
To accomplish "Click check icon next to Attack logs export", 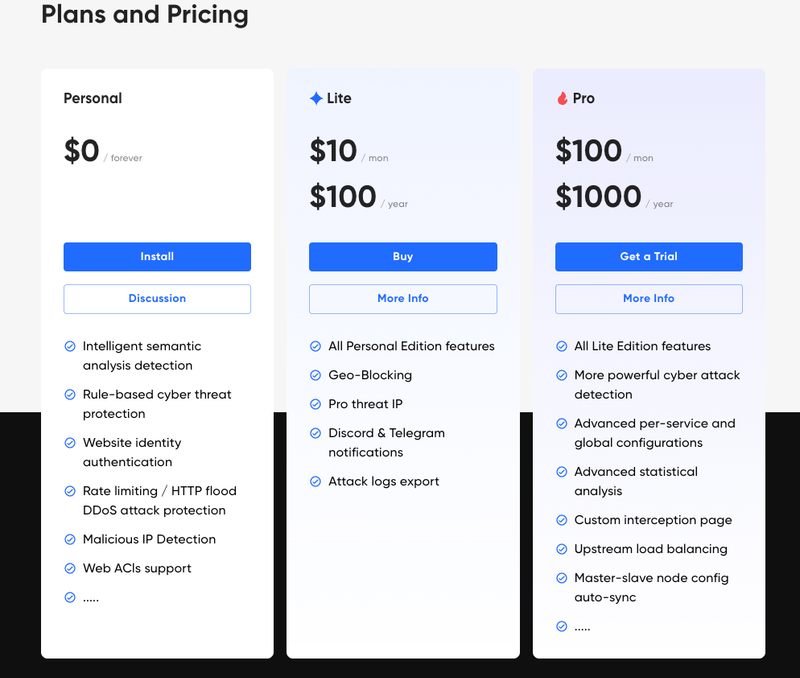I will [315, 482].
